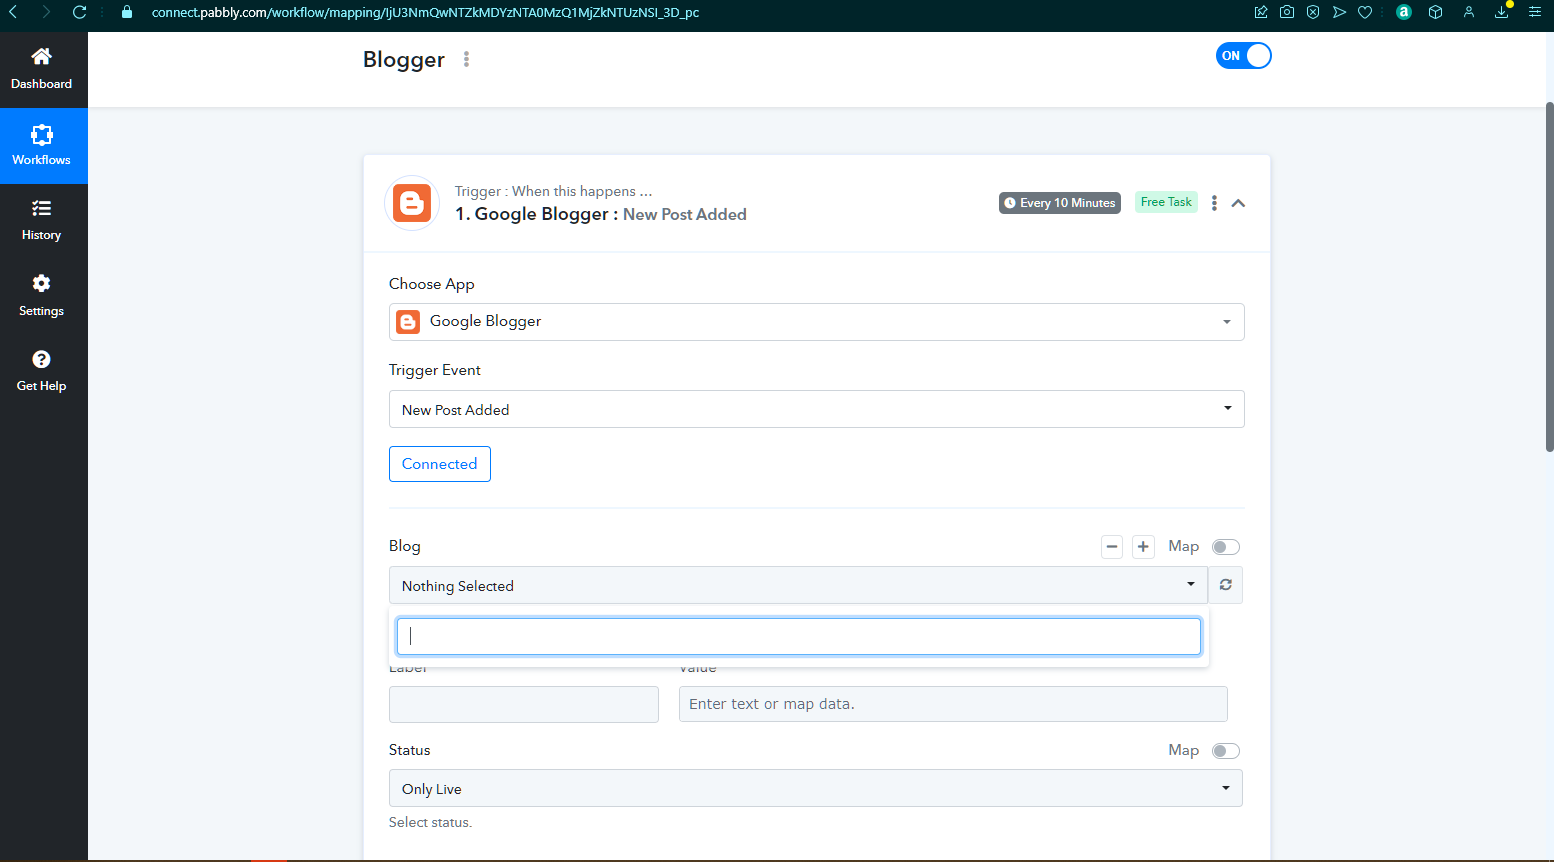Open the Blog 'Nothing Selected' dropdown
This screenshot has height=862, width=1554.
tap(798, 585)
